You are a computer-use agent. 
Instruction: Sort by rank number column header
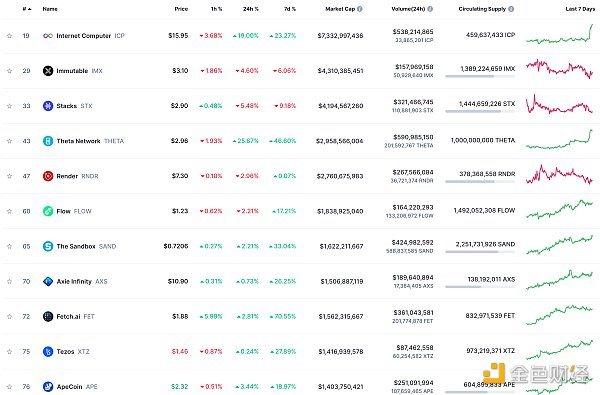[x=27, y=9]
